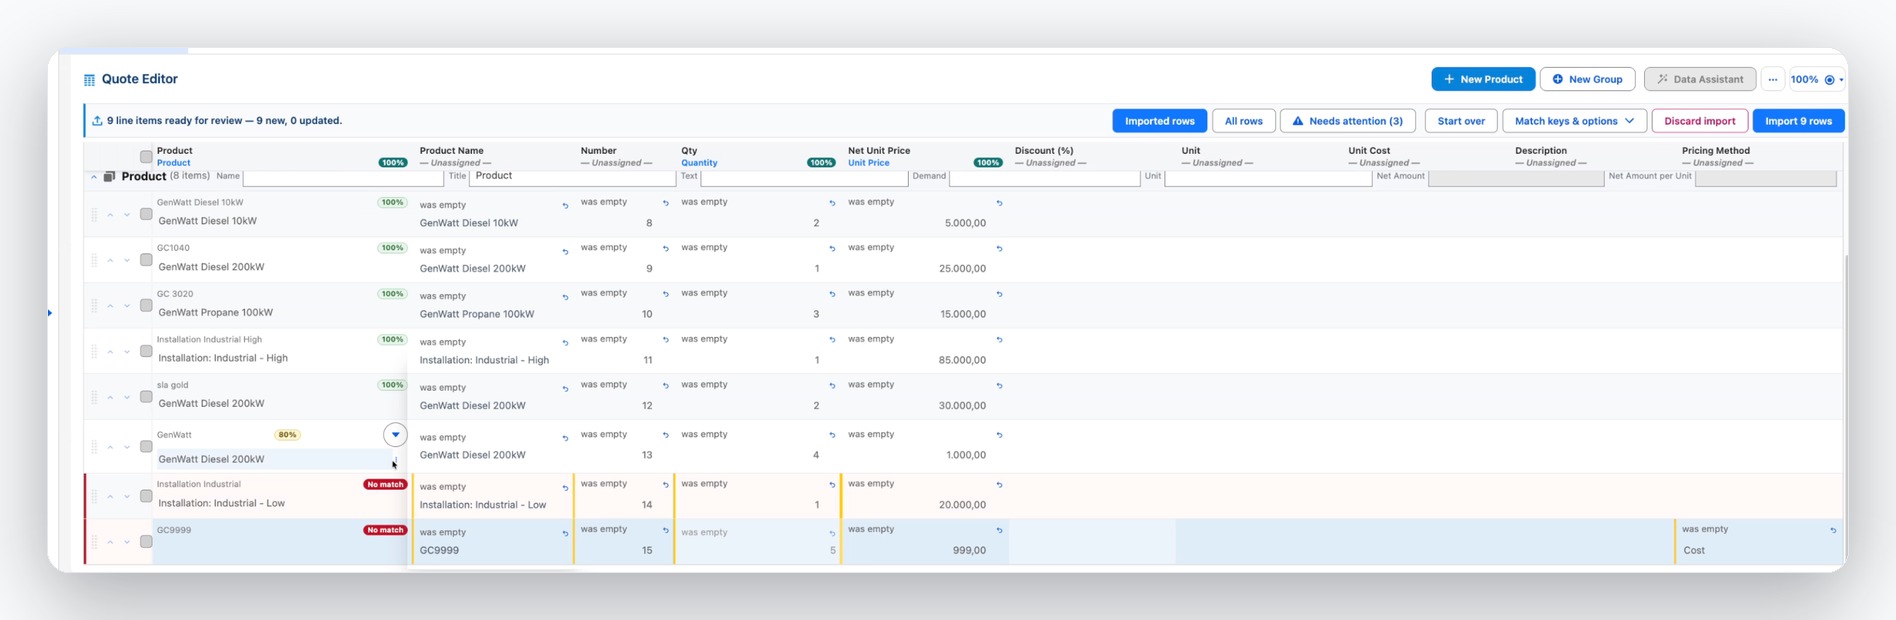
Task: Click Start over button
Action: point(1460,121)
